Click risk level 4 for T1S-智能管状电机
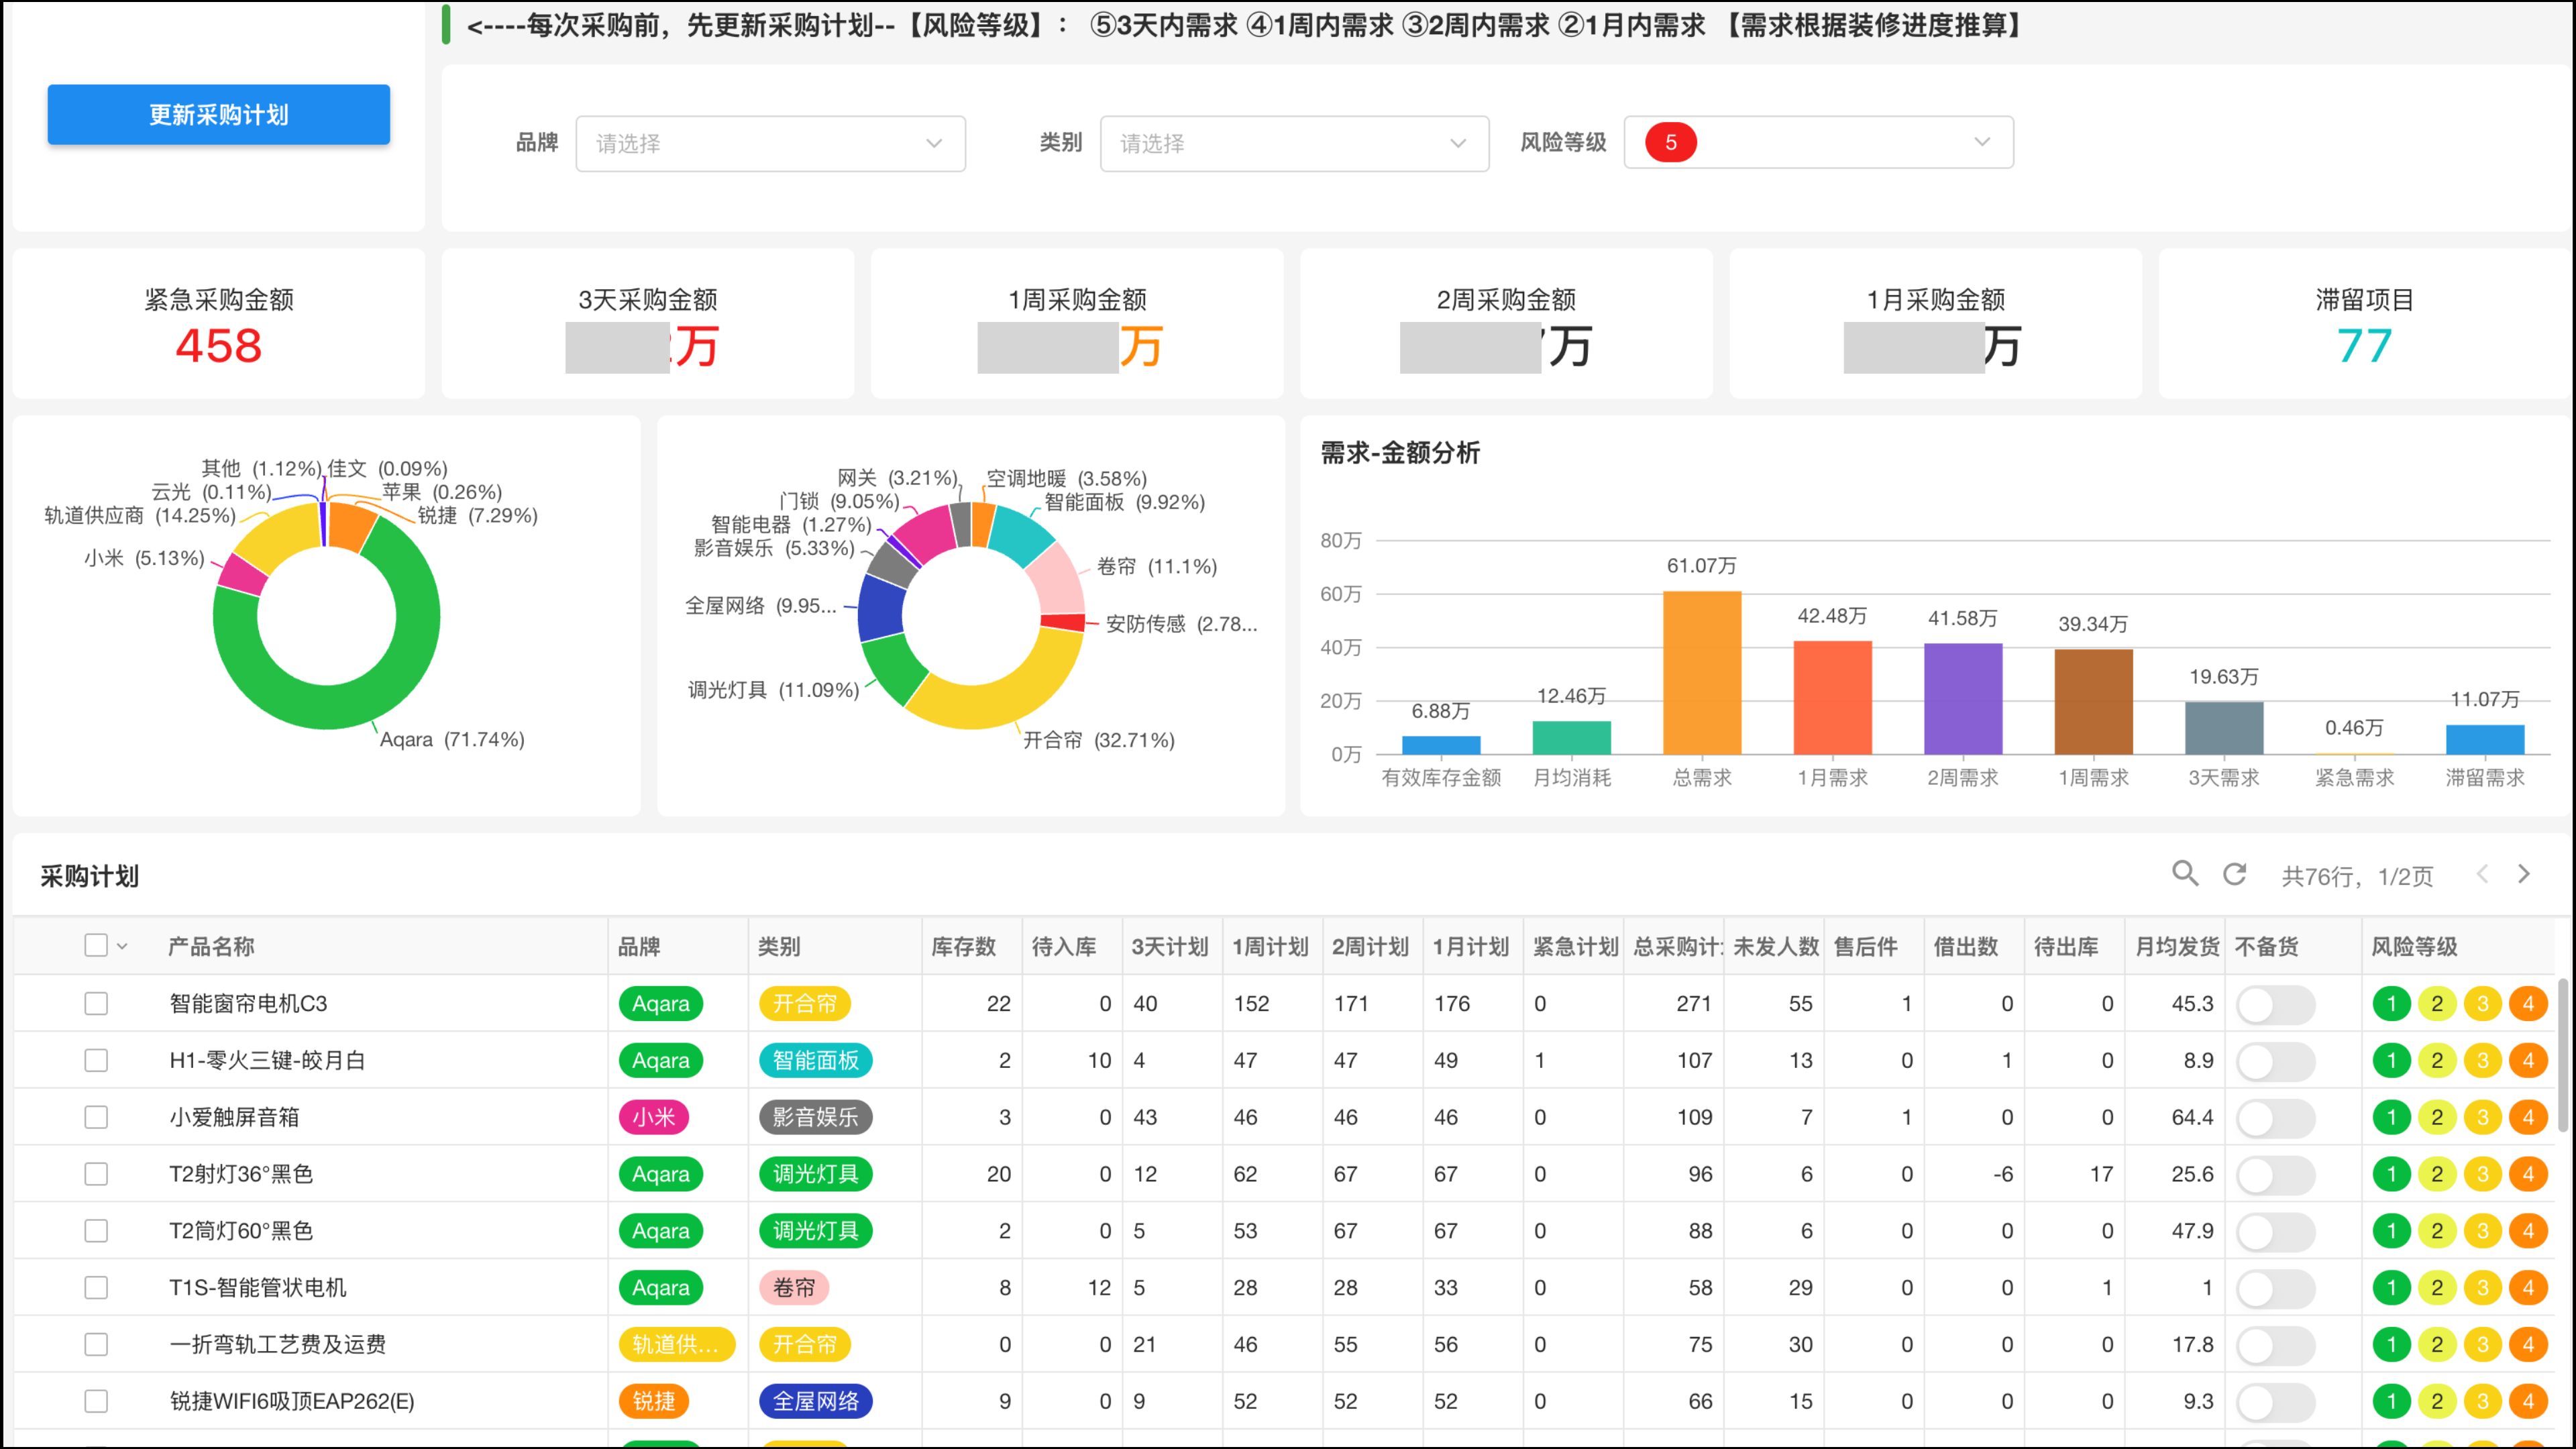The width and height of the screenshot is (2576, 1449). pos(2529,1289)
